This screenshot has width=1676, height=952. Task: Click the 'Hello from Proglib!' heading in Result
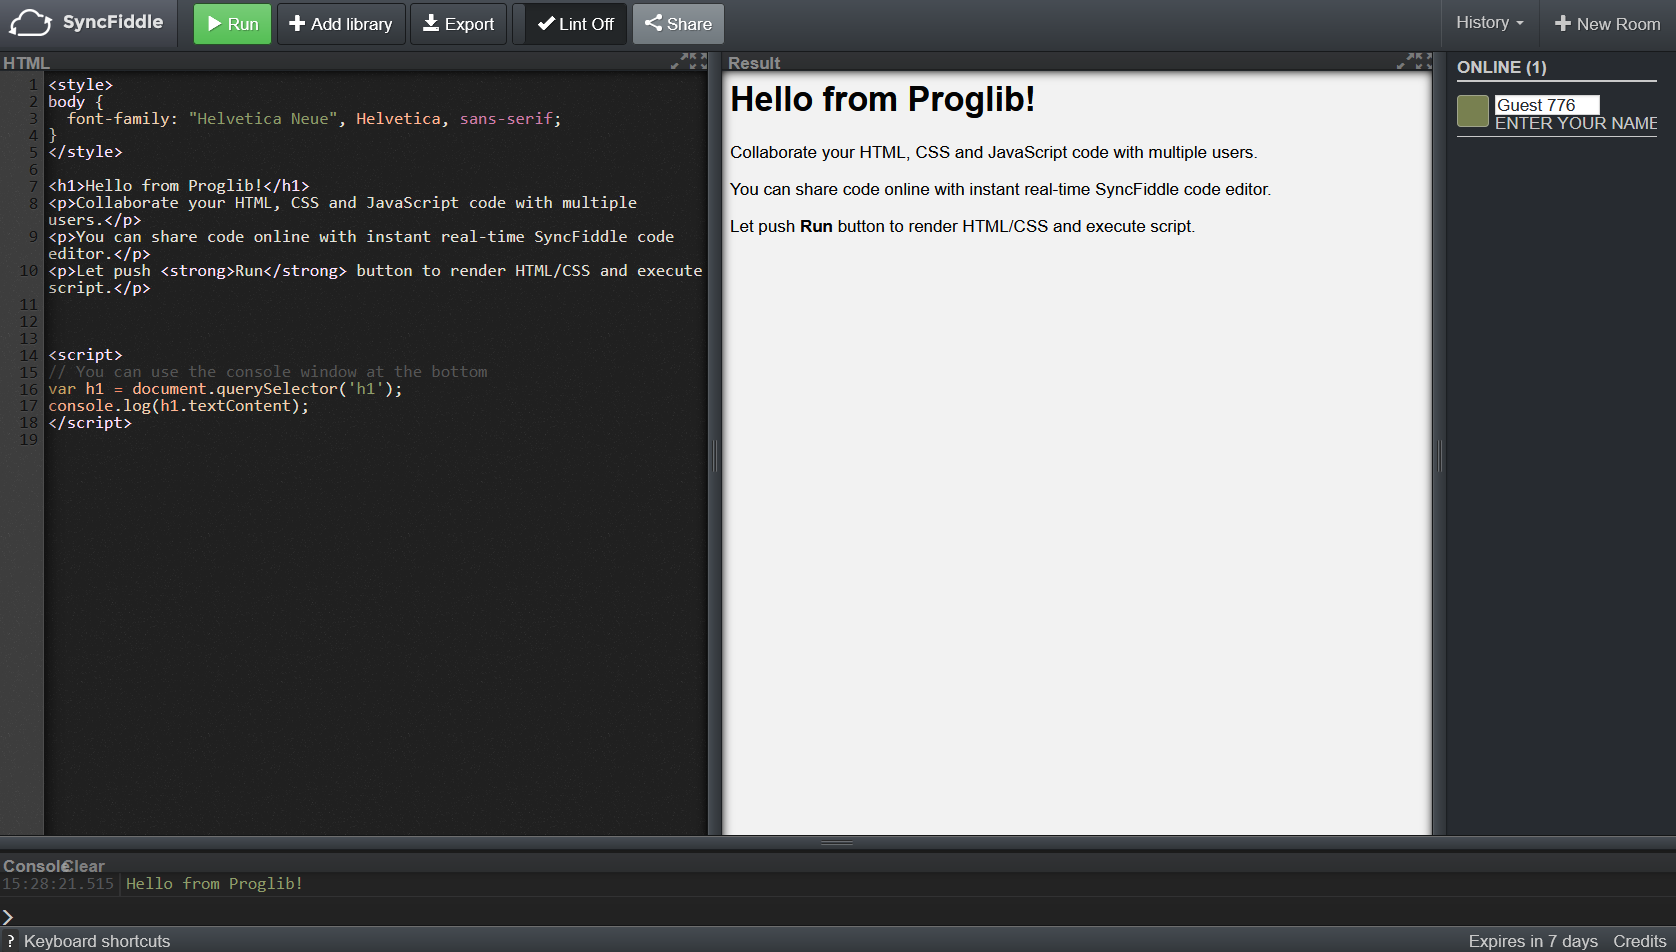(882, 100)
